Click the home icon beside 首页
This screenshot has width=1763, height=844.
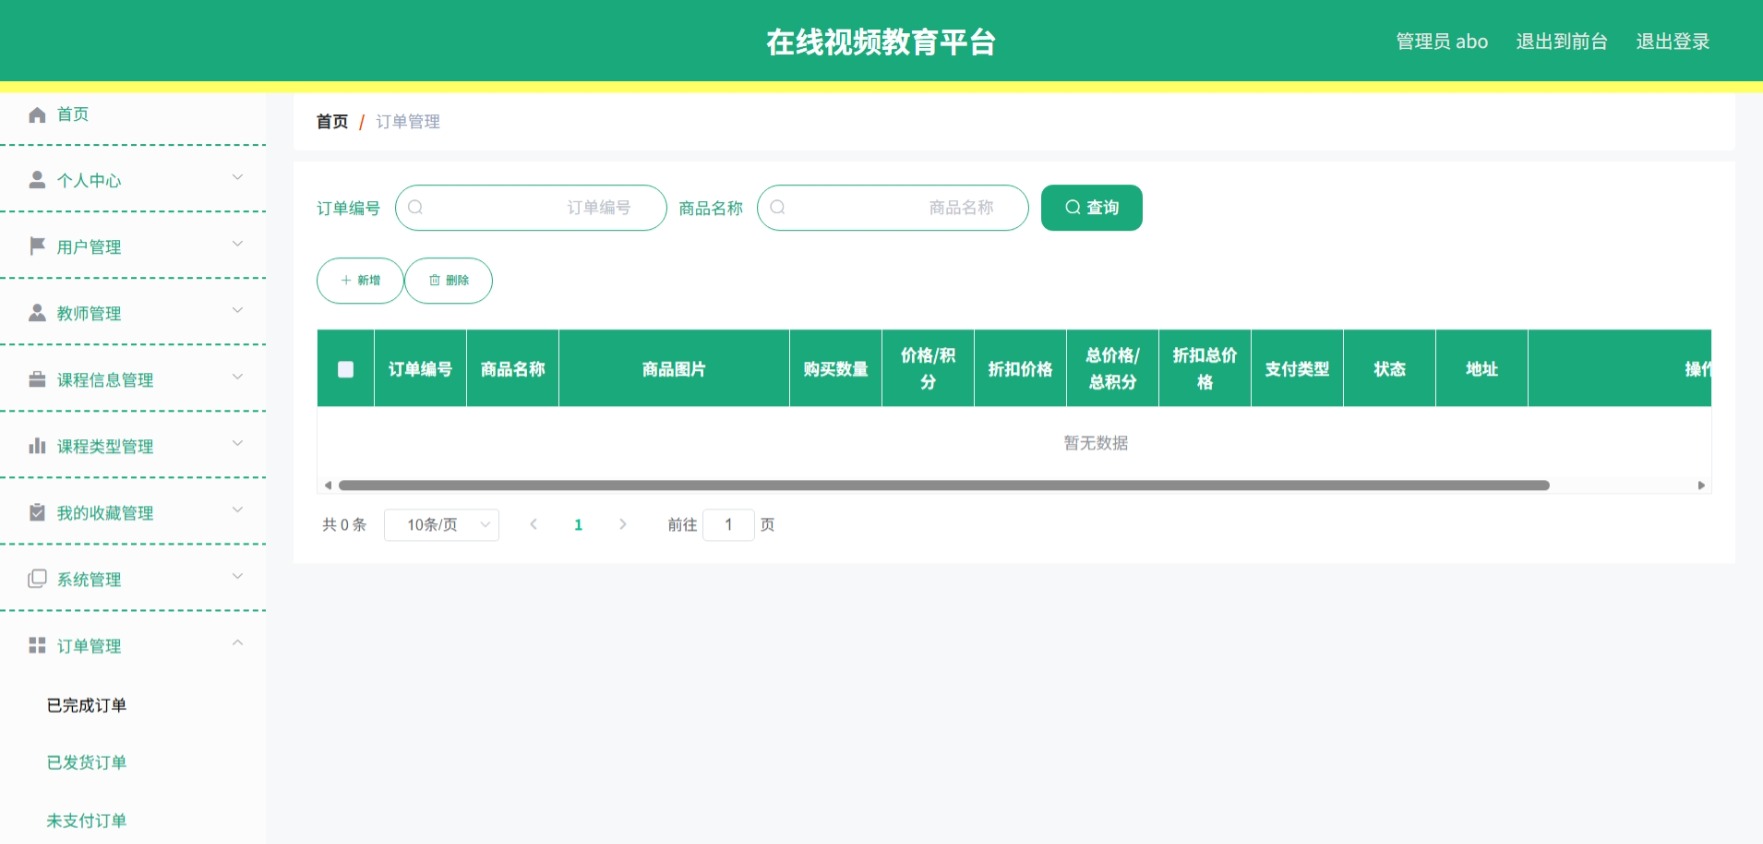37,114
